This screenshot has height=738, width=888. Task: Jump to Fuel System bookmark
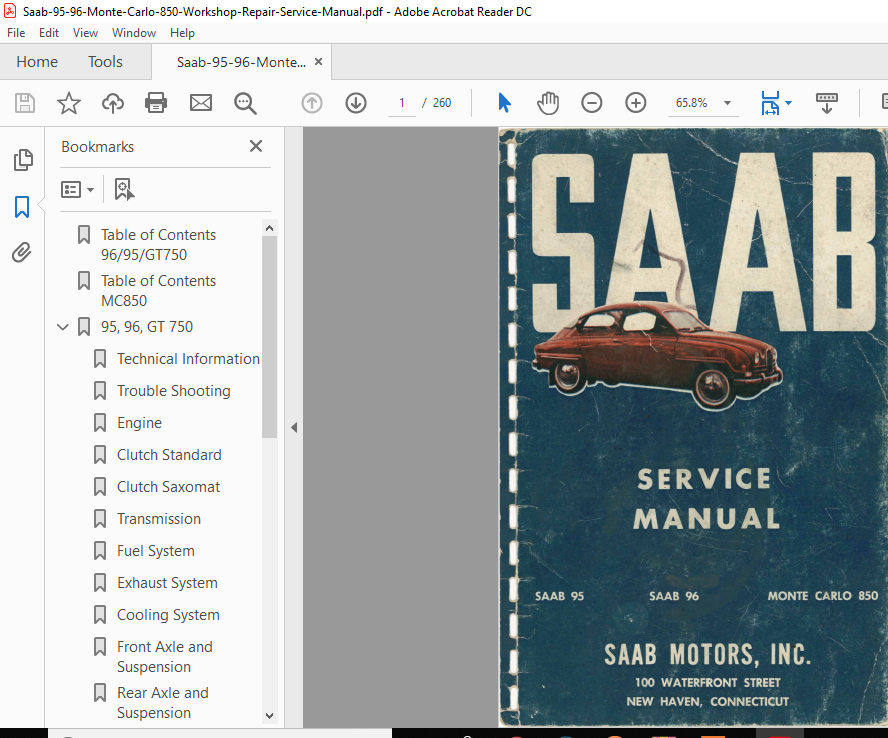[155, 551]
